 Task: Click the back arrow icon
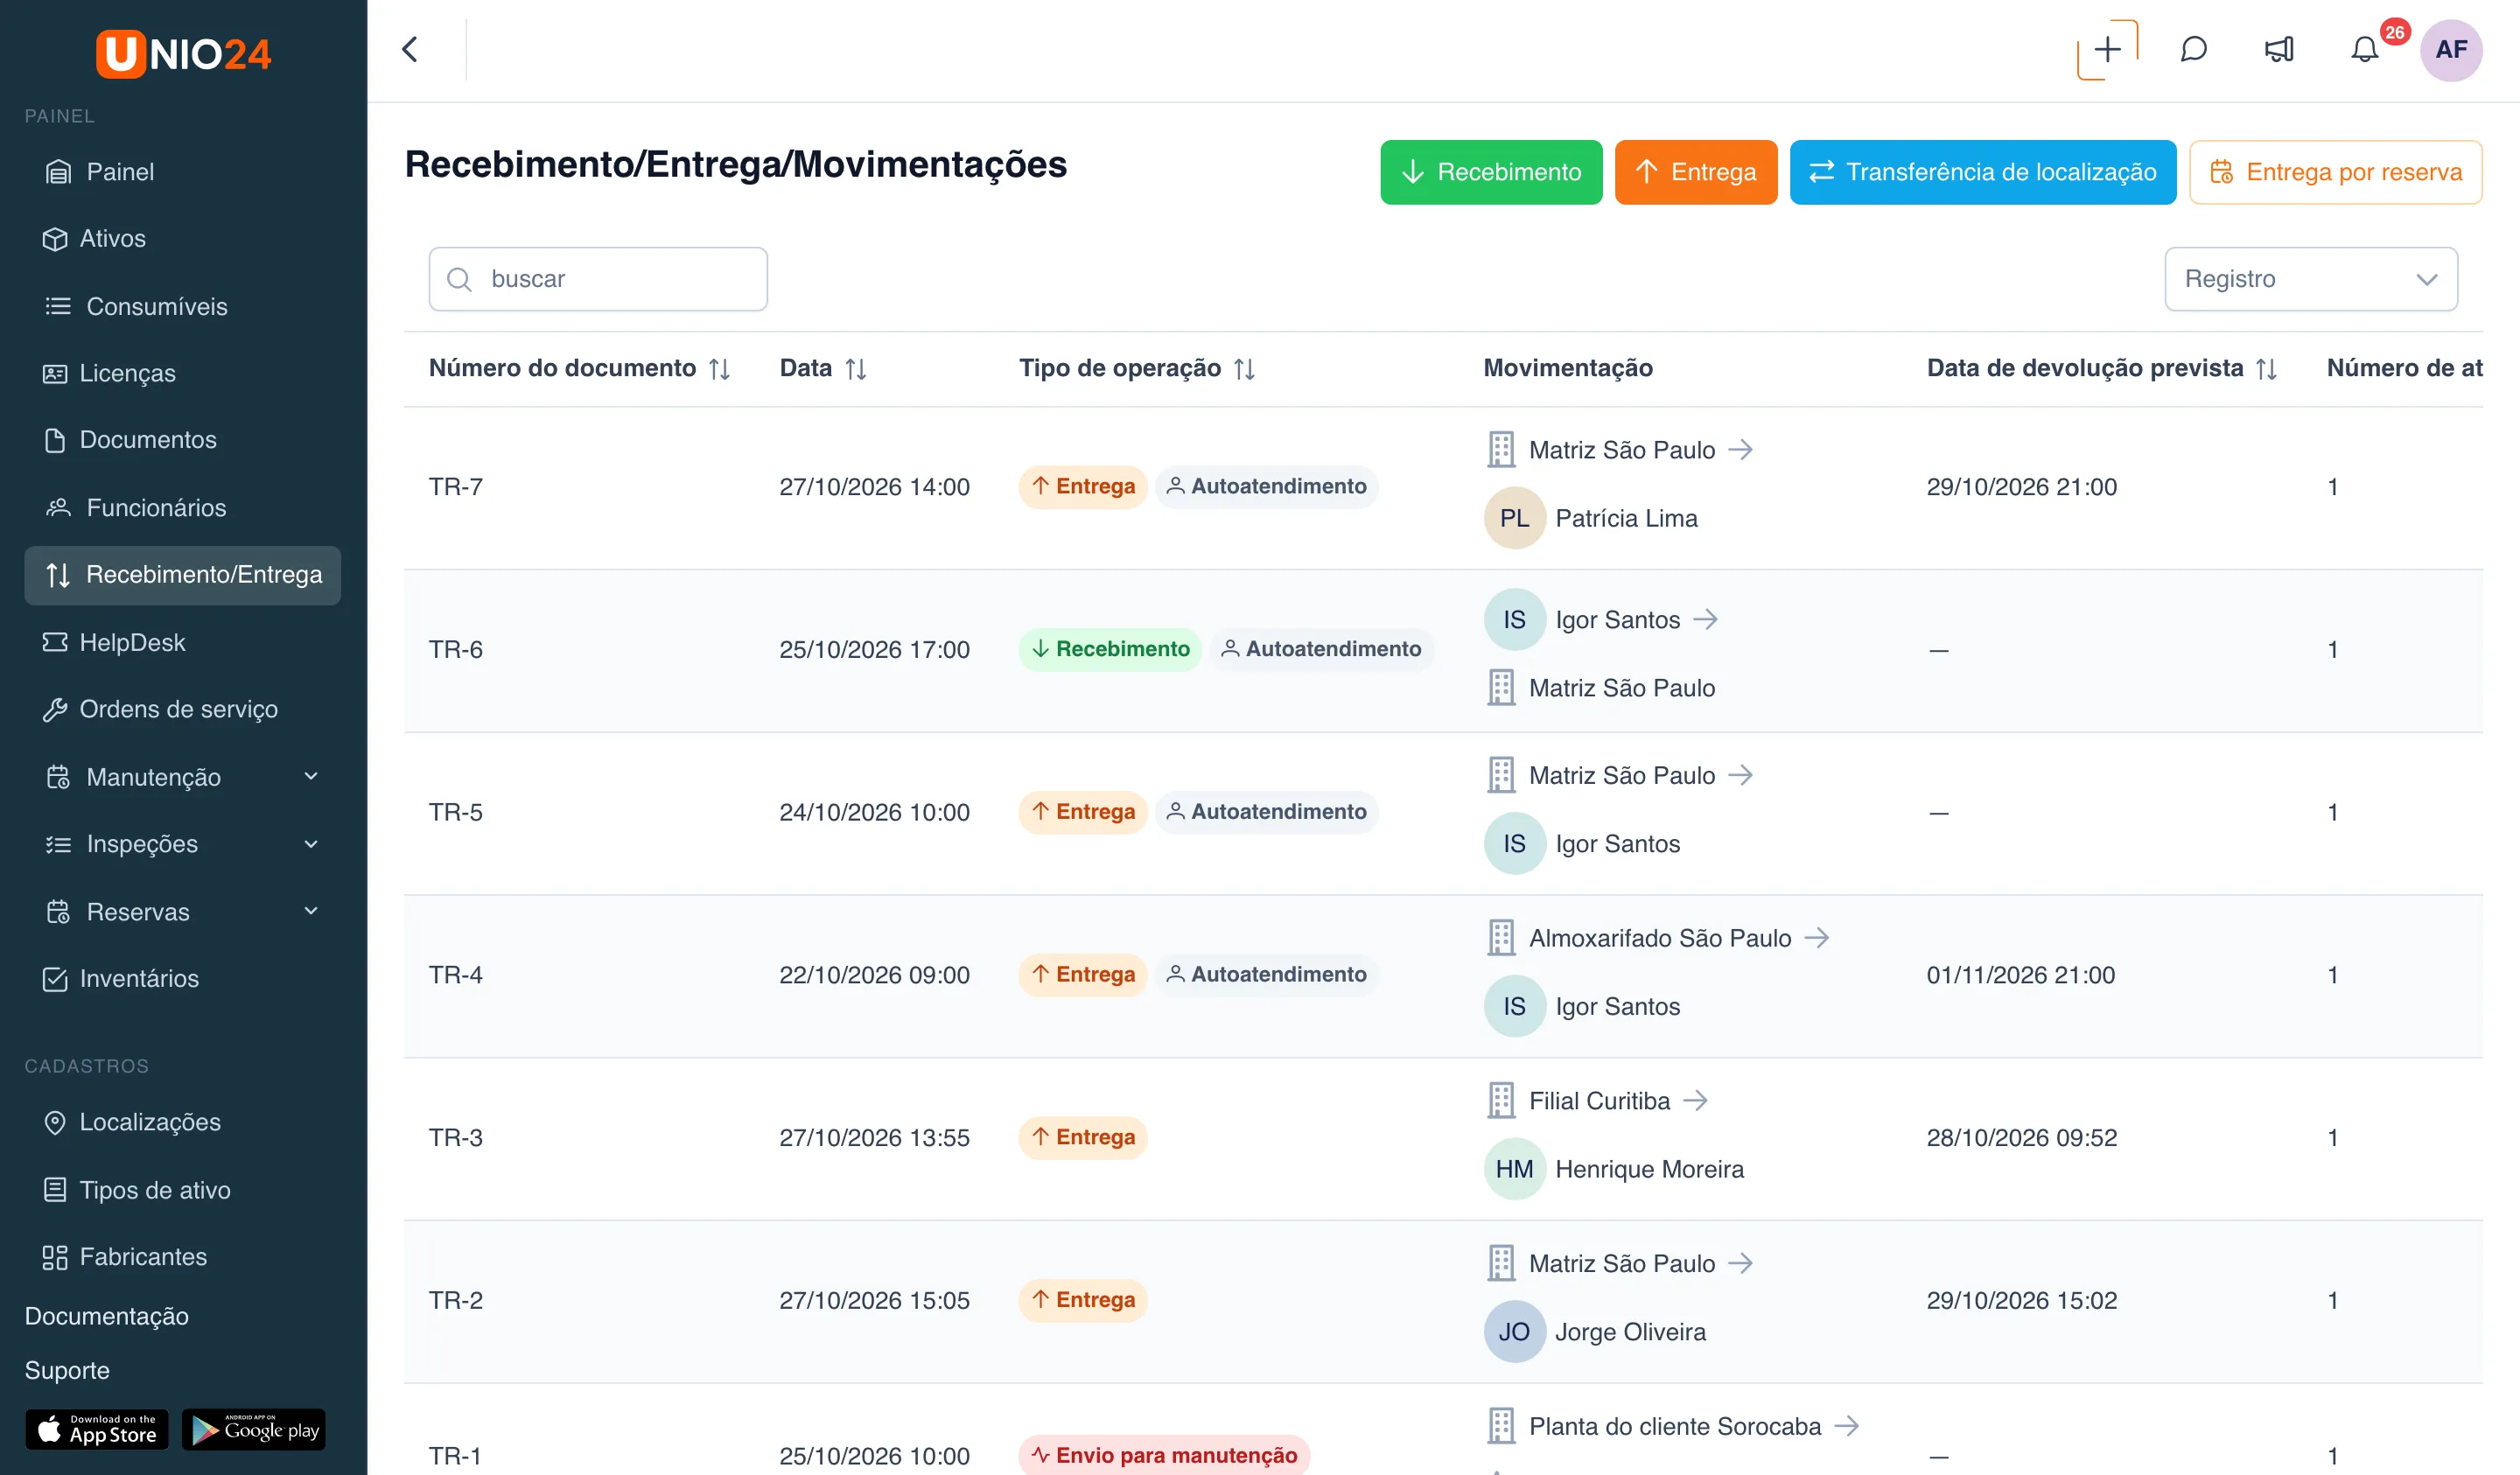pyautogui.click(x=410, y=49)
